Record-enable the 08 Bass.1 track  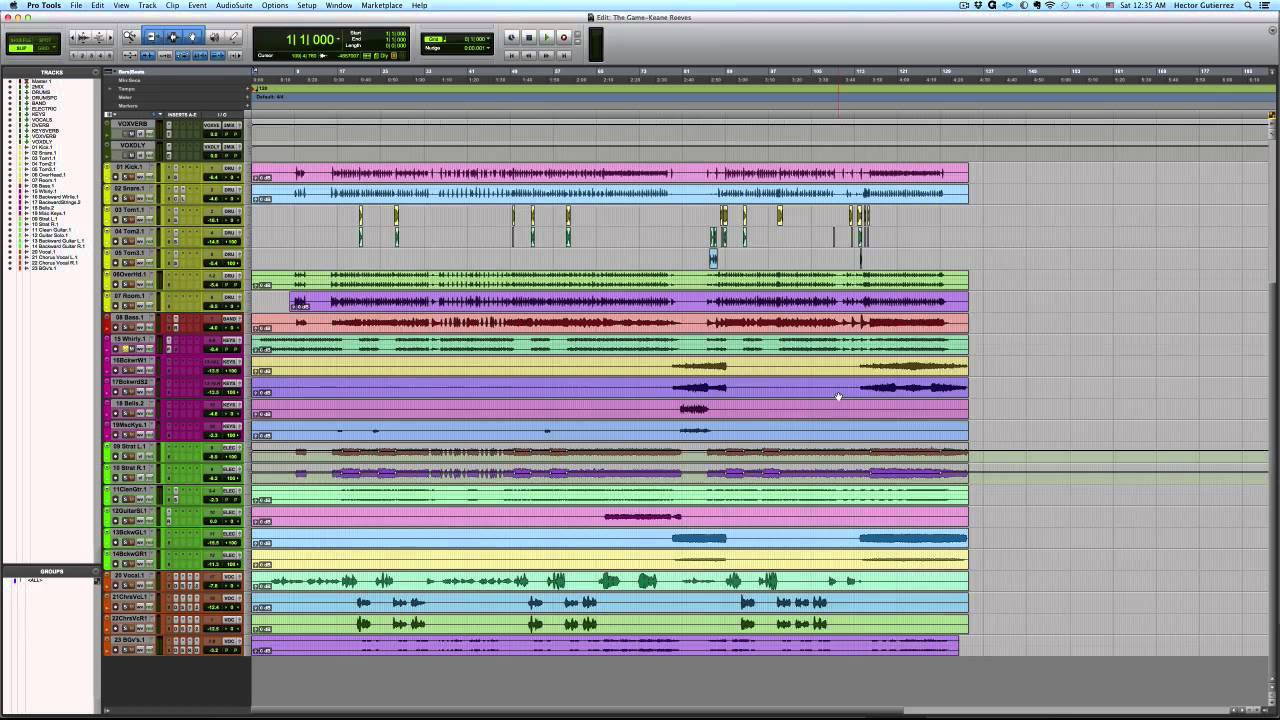(x=115, y=328)
